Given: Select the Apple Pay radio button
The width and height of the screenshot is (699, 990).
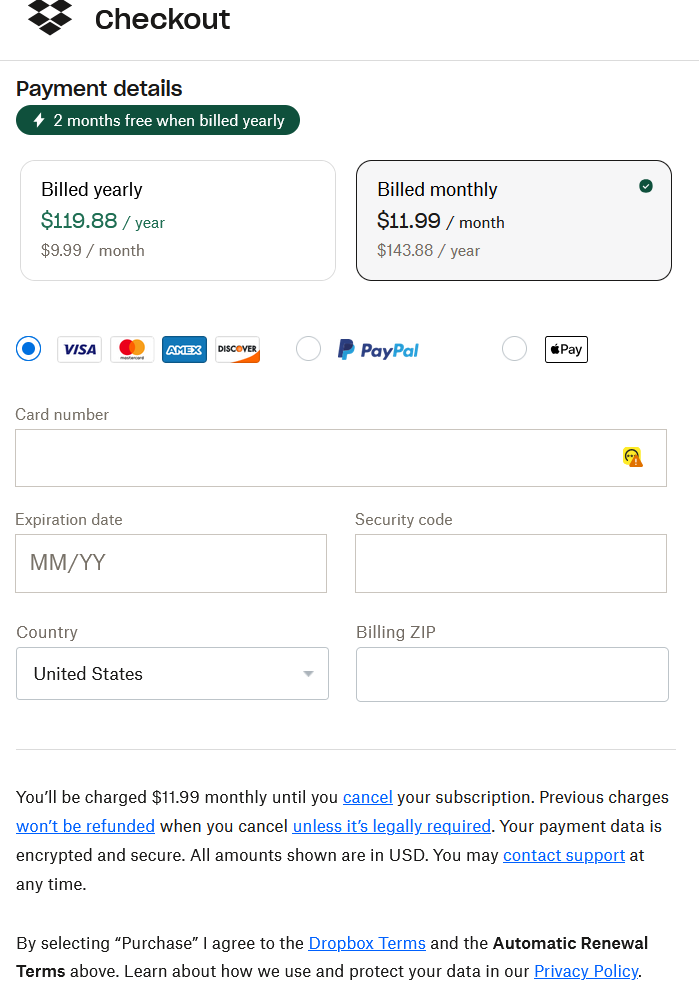Looking at the screenshot, I should (x=514, y=349).
